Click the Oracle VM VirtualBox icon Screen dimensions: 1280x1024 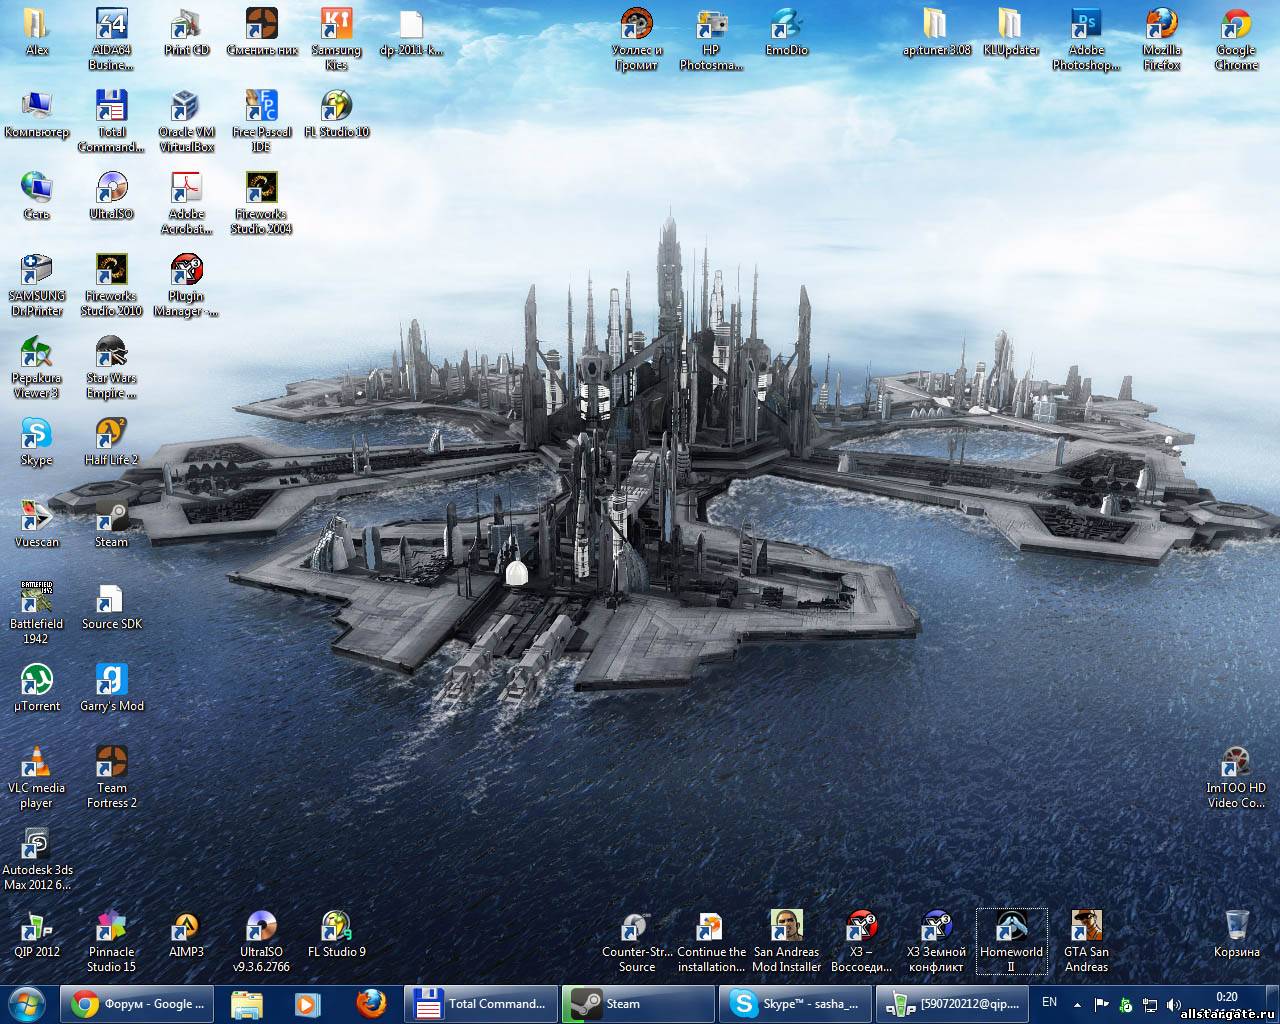point(186,108)
